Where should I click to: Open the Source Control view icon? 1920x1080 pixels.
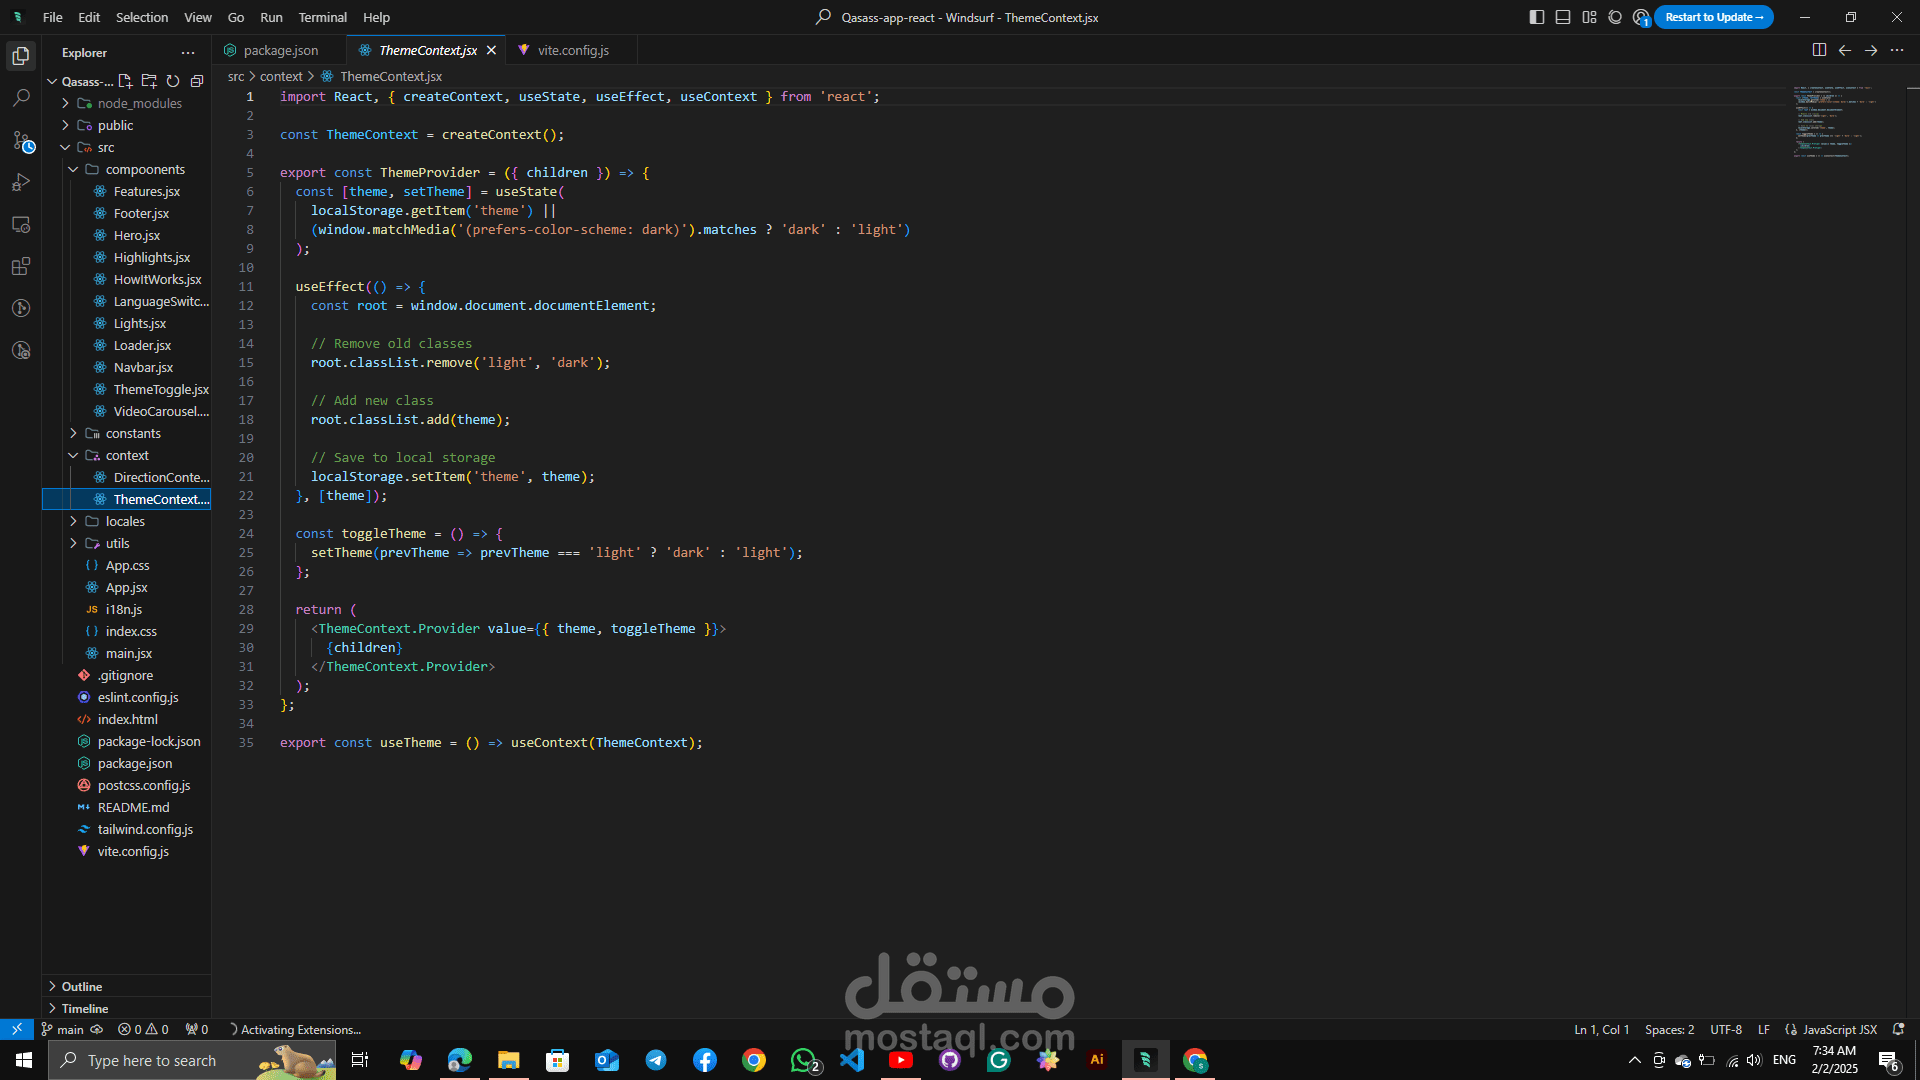point(21,141)
